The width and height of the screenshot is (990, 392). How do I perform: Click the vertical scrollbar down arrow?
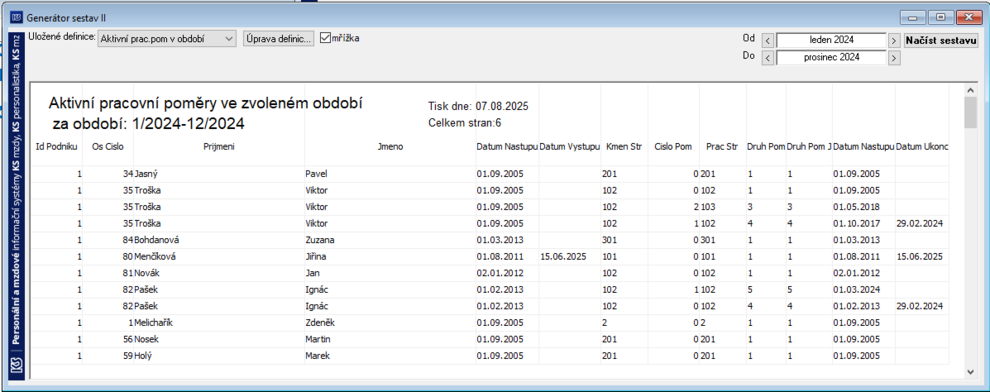(970, 372)
